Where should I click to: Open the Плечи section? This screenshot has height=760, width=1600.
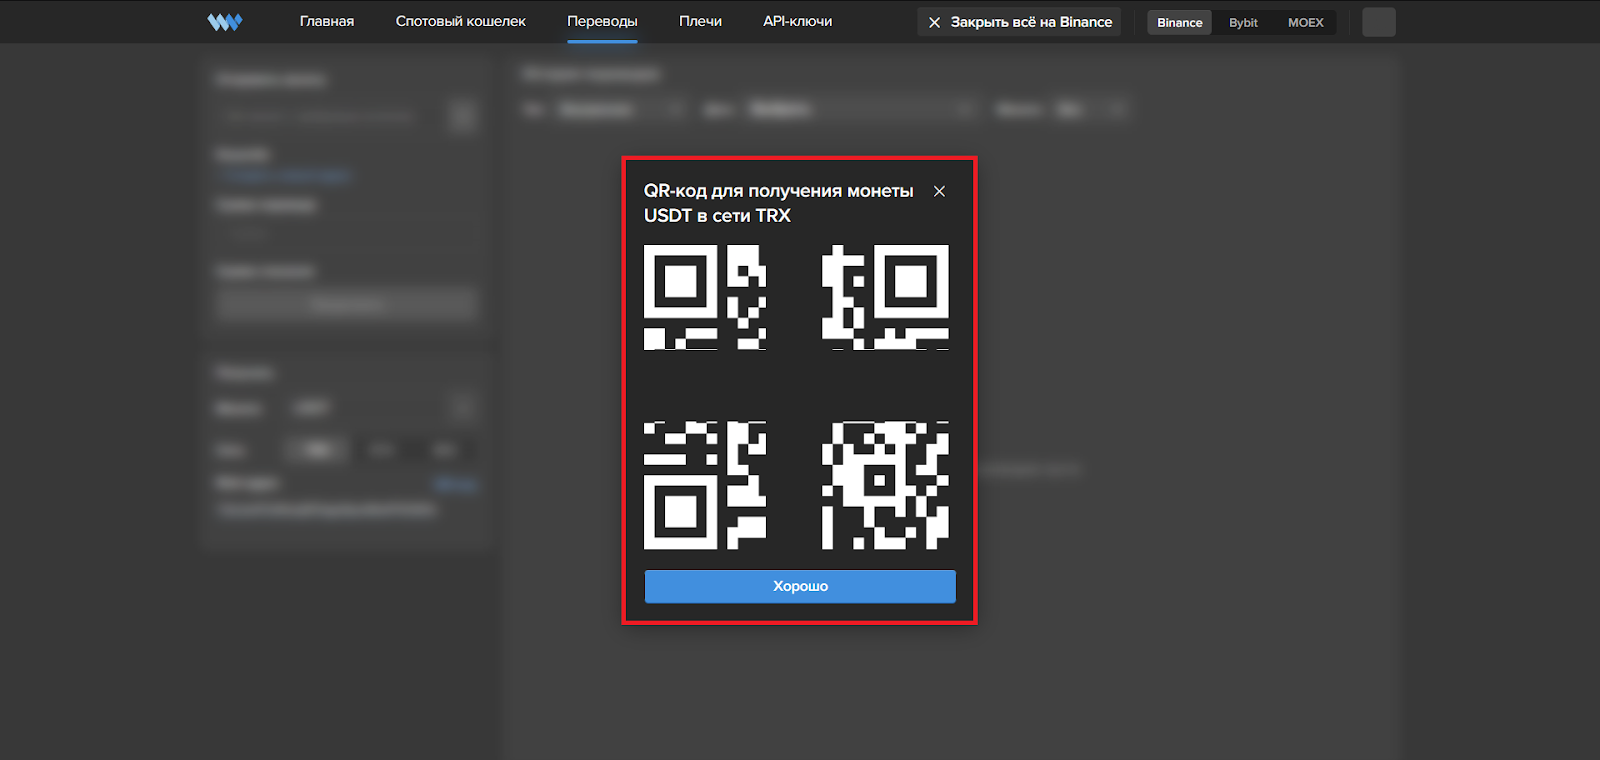[x=700, y=21]
